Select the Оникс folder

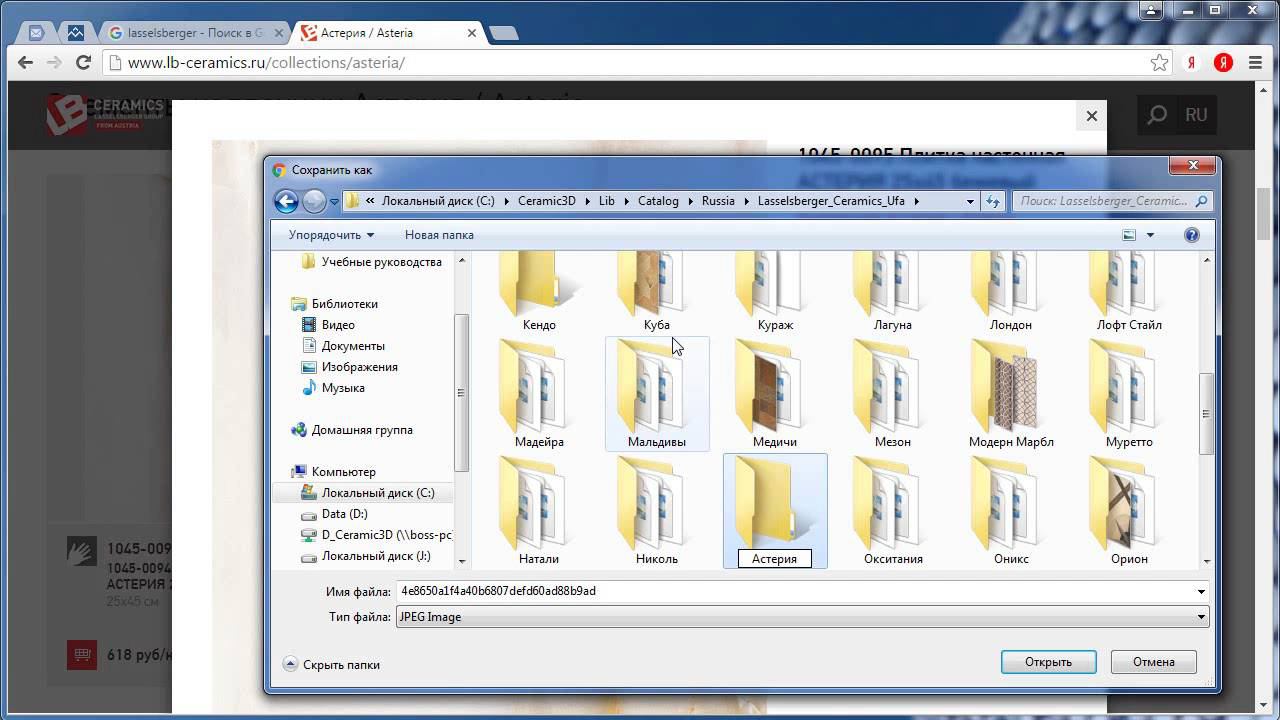coord(1011,511)
